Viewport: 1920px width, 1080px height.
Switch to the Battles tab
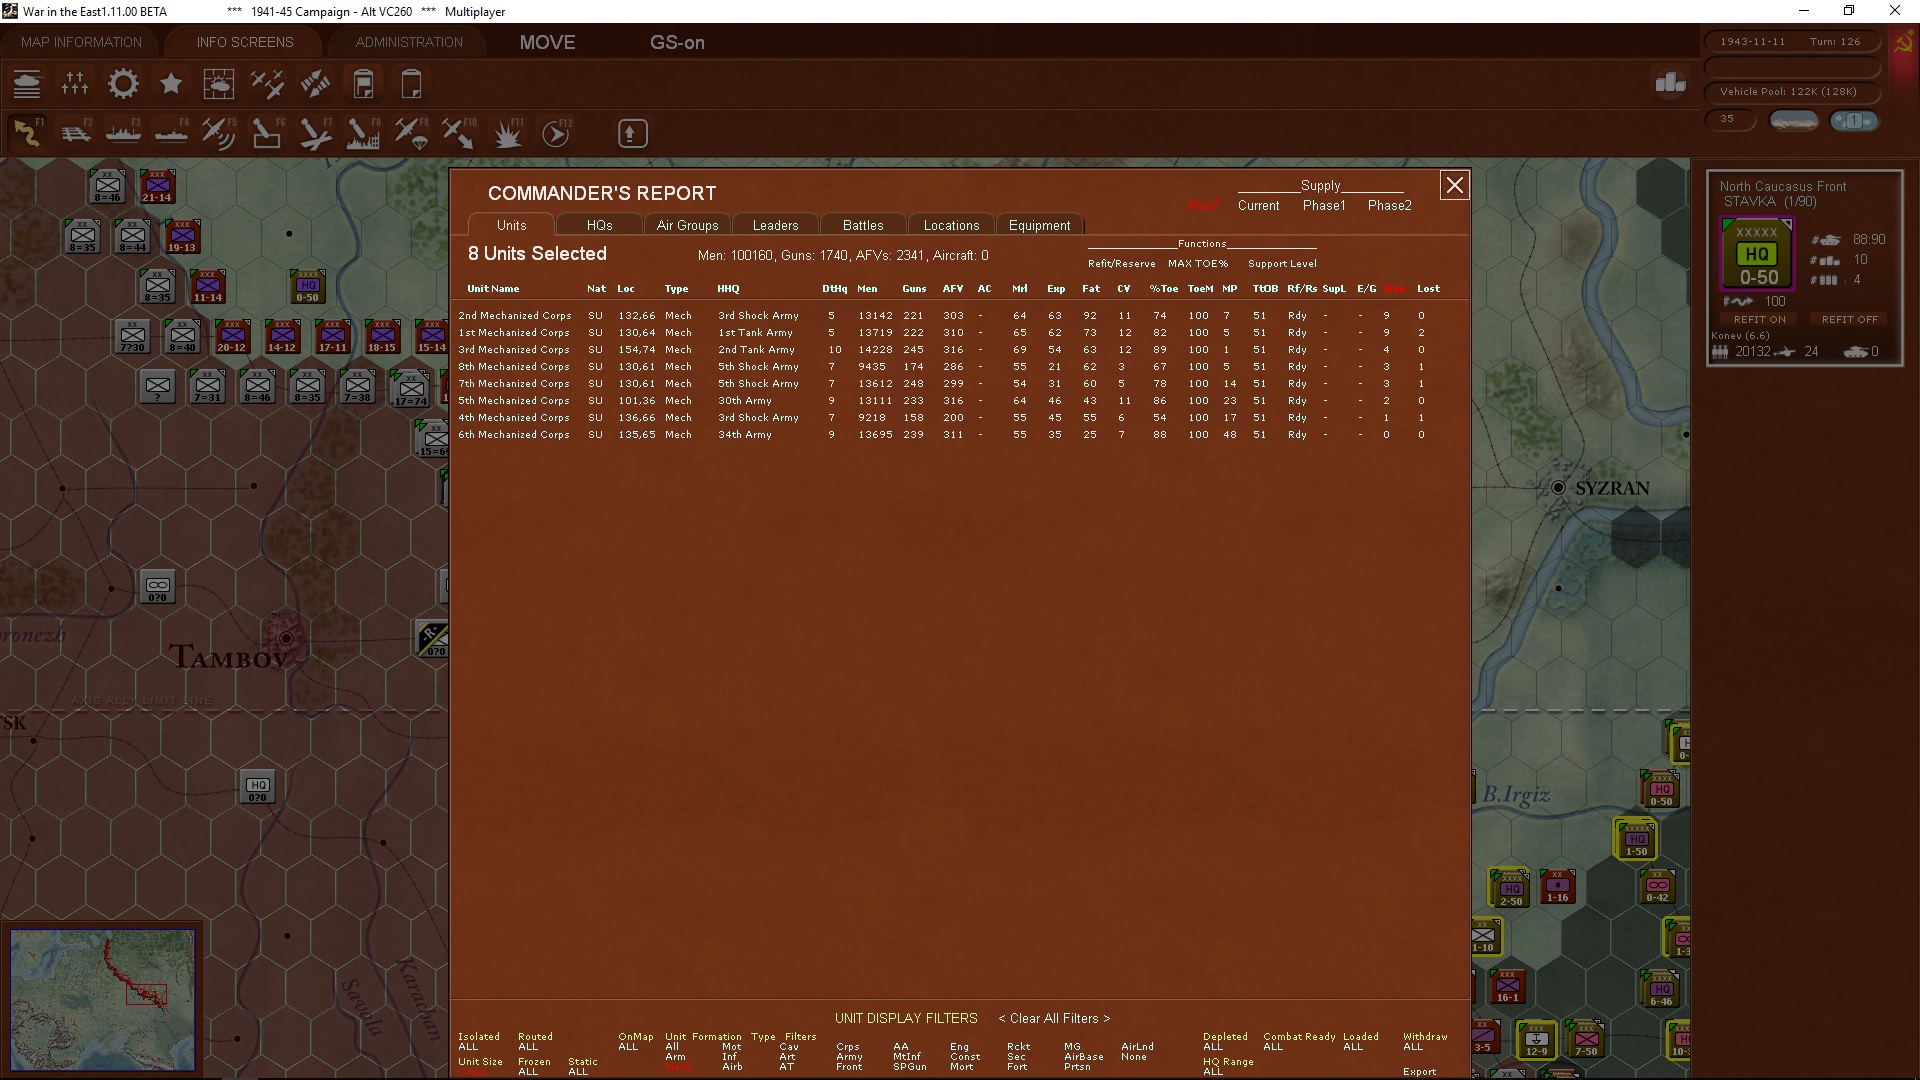point(863,225)
